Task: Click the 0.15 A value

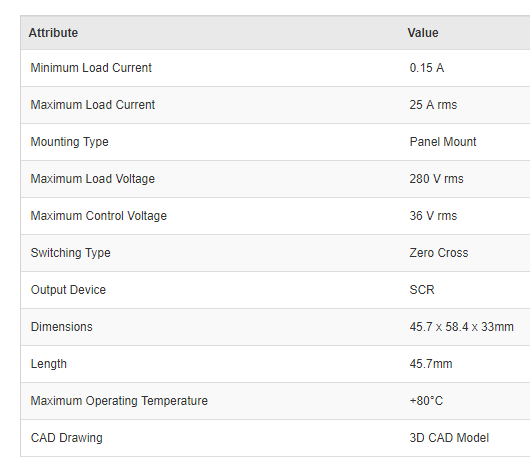Action: point(427,68)
